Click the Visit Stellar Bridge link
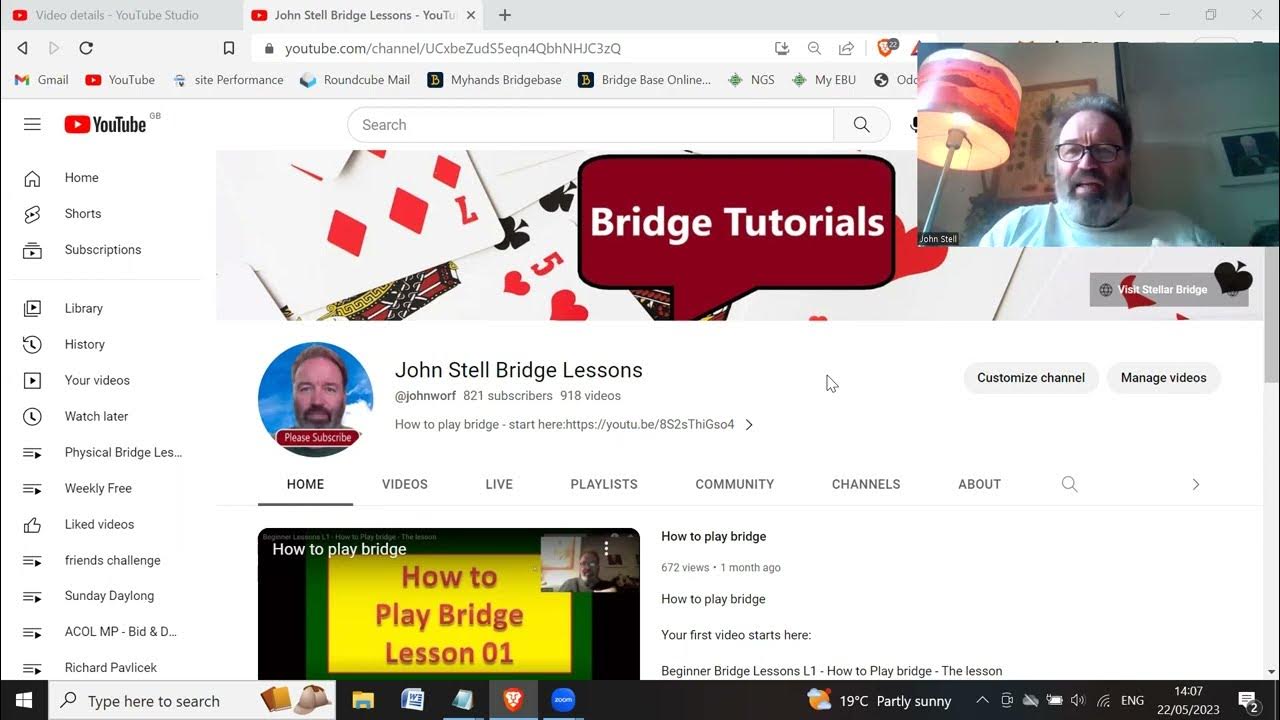 tap(1168, 290)
